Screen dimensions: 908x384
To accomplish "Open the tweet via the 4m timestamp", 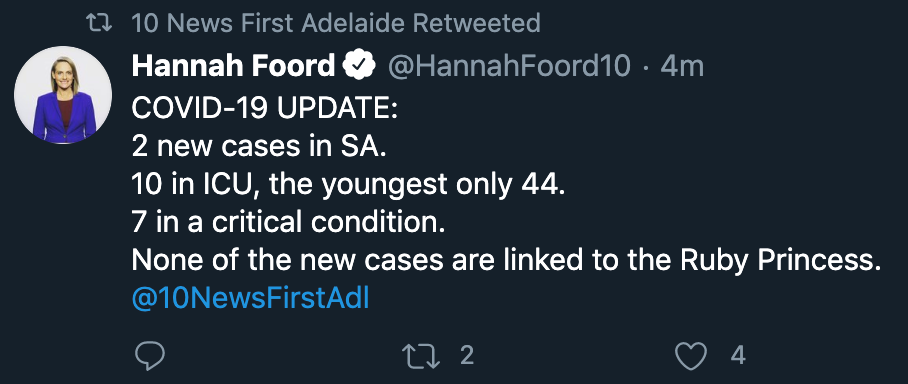I will 682,67.
